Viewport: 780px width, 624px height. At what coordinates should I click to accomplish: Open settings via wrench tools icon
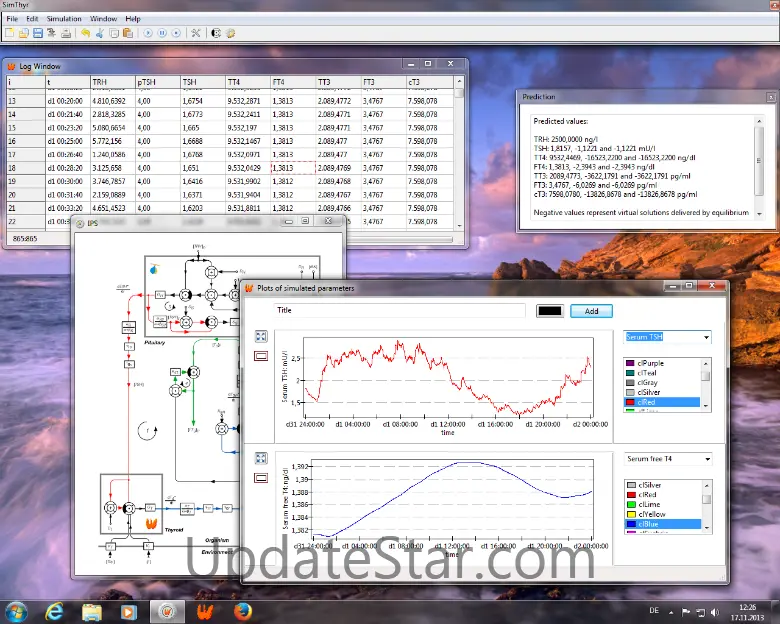(196, 33)
